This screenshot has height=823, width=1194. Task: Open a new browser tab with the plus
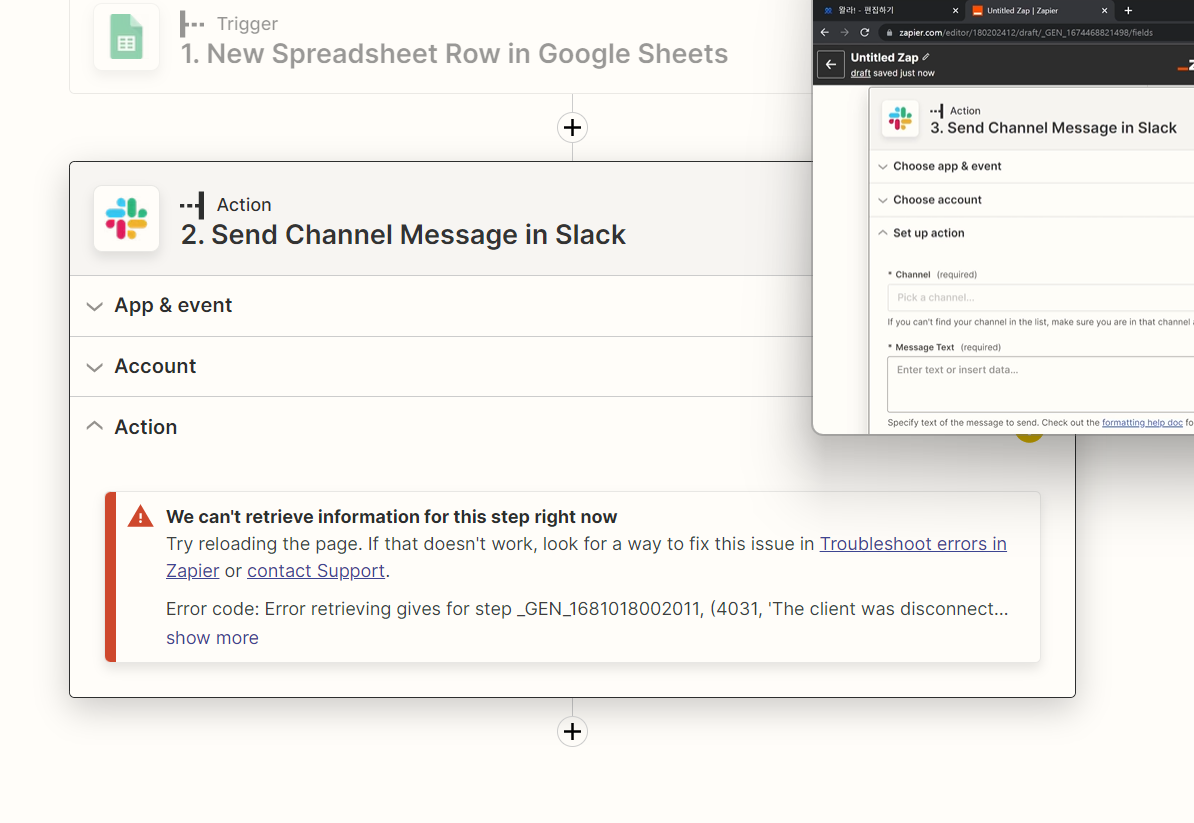tap(1129, 11)
